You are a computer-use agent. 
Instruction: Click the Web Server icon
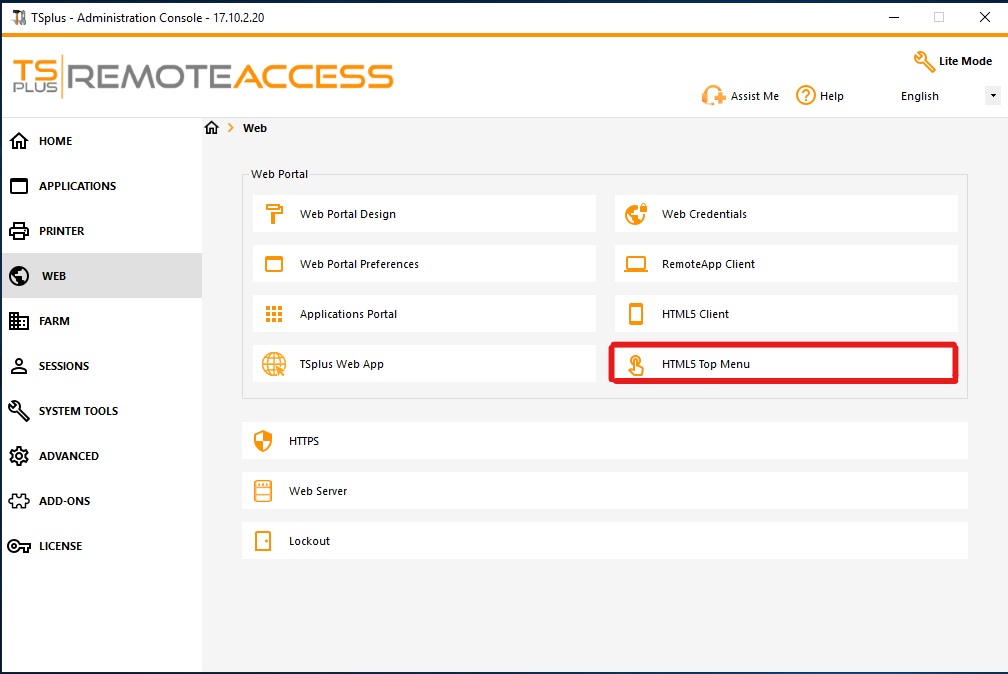click(264, 491)
